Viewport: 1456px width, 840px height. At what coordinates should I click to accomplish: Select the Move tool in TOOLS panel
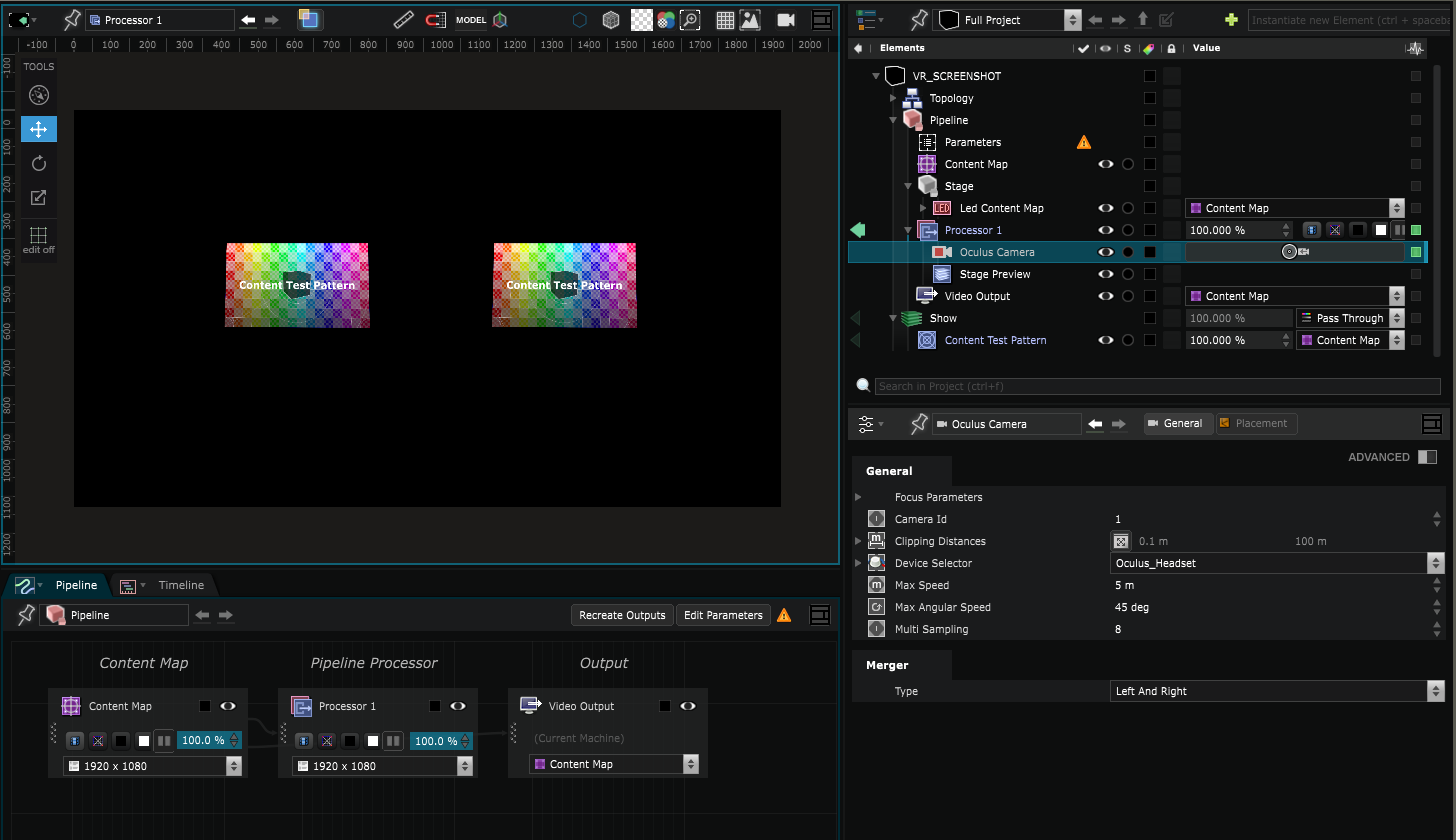tap(39, 129)
